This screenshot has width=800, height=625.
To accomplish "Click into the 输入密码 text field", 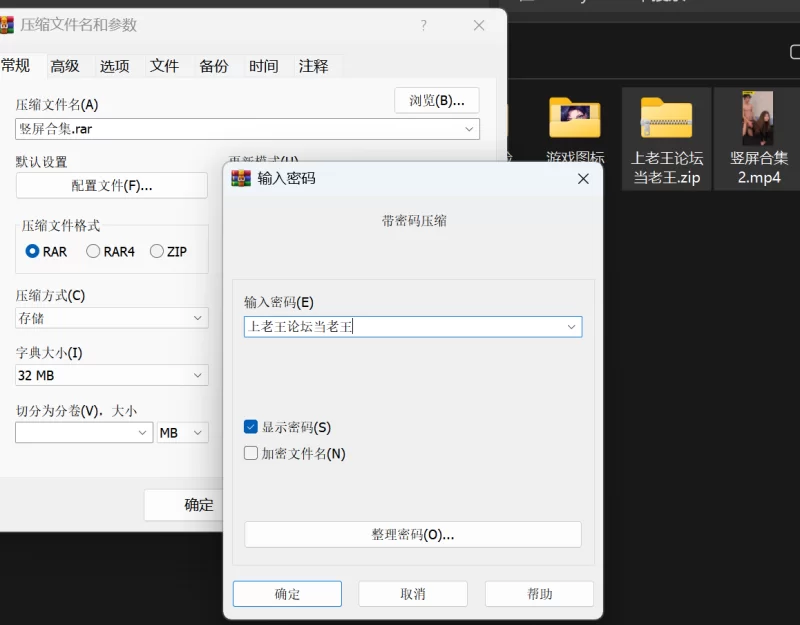I will (400, 327).
